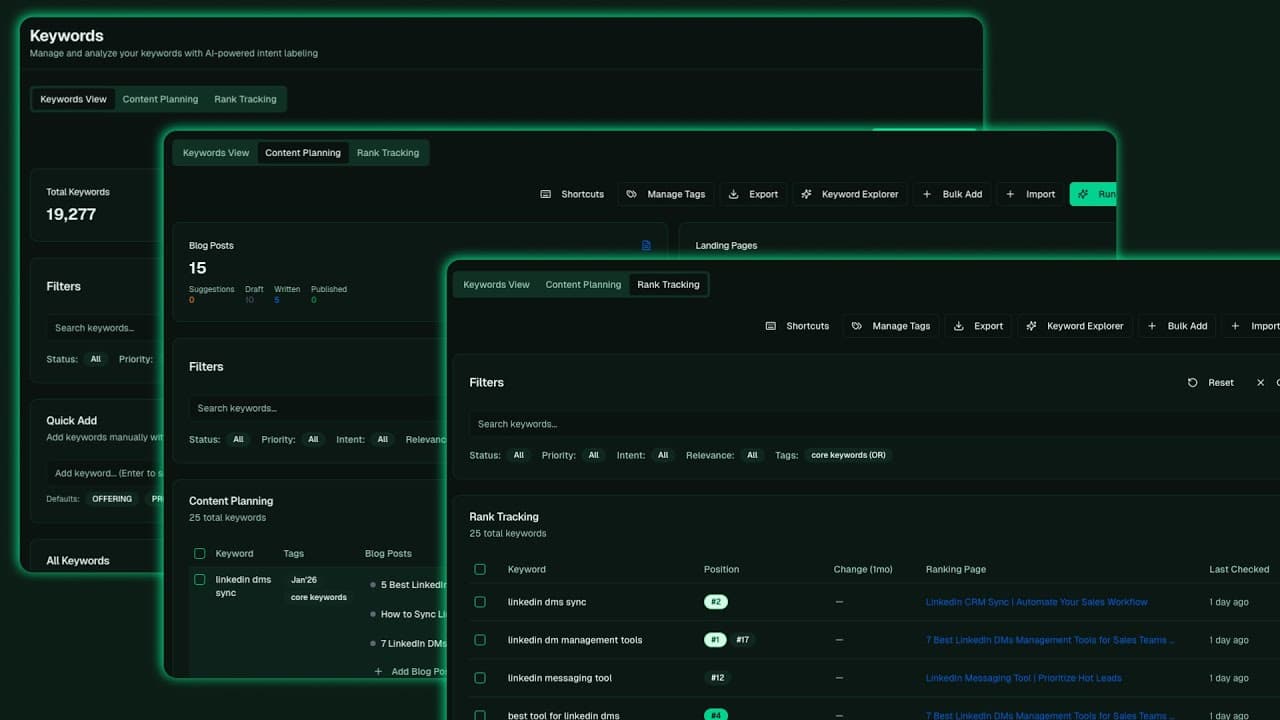
Task: Check linkedin dms sync row in Content Planning table
Action: [x=200, y=579]
